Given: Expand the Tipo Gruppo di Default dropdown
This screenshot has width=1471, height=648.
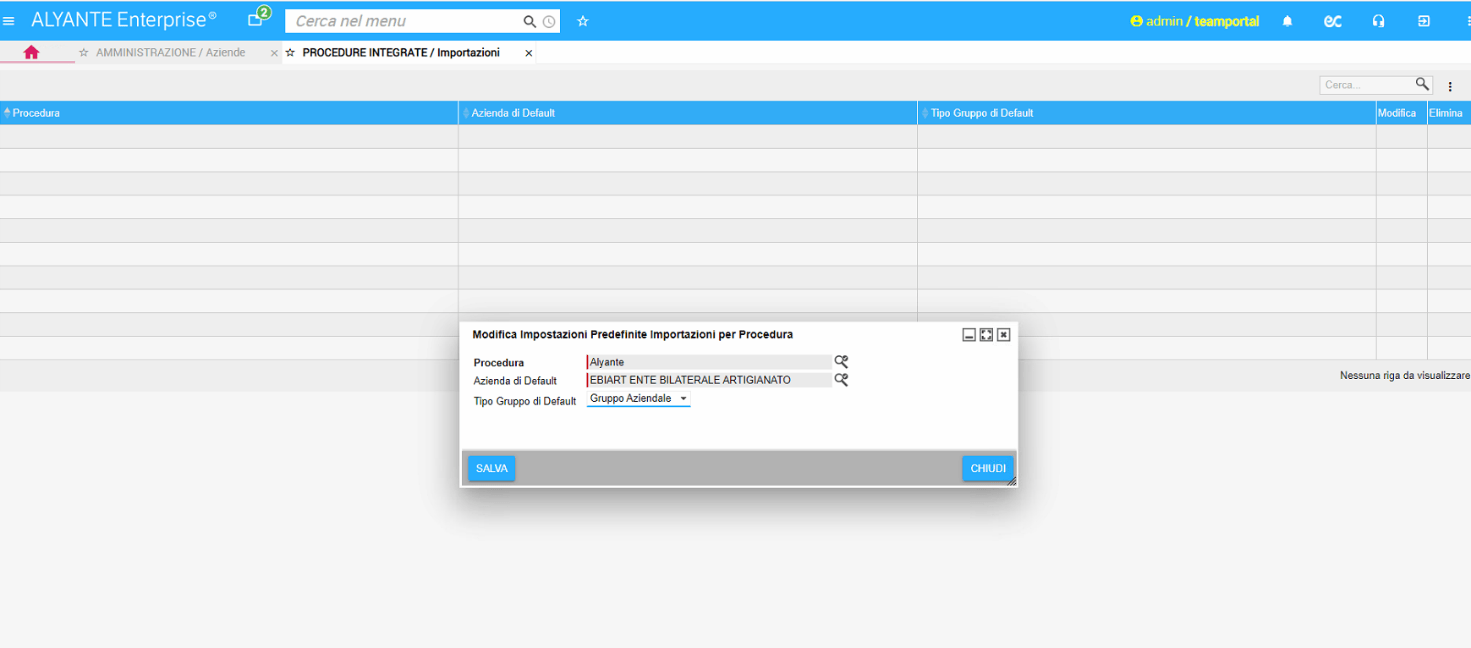Looking at the screenshot, I should click(x=639, y=398).
